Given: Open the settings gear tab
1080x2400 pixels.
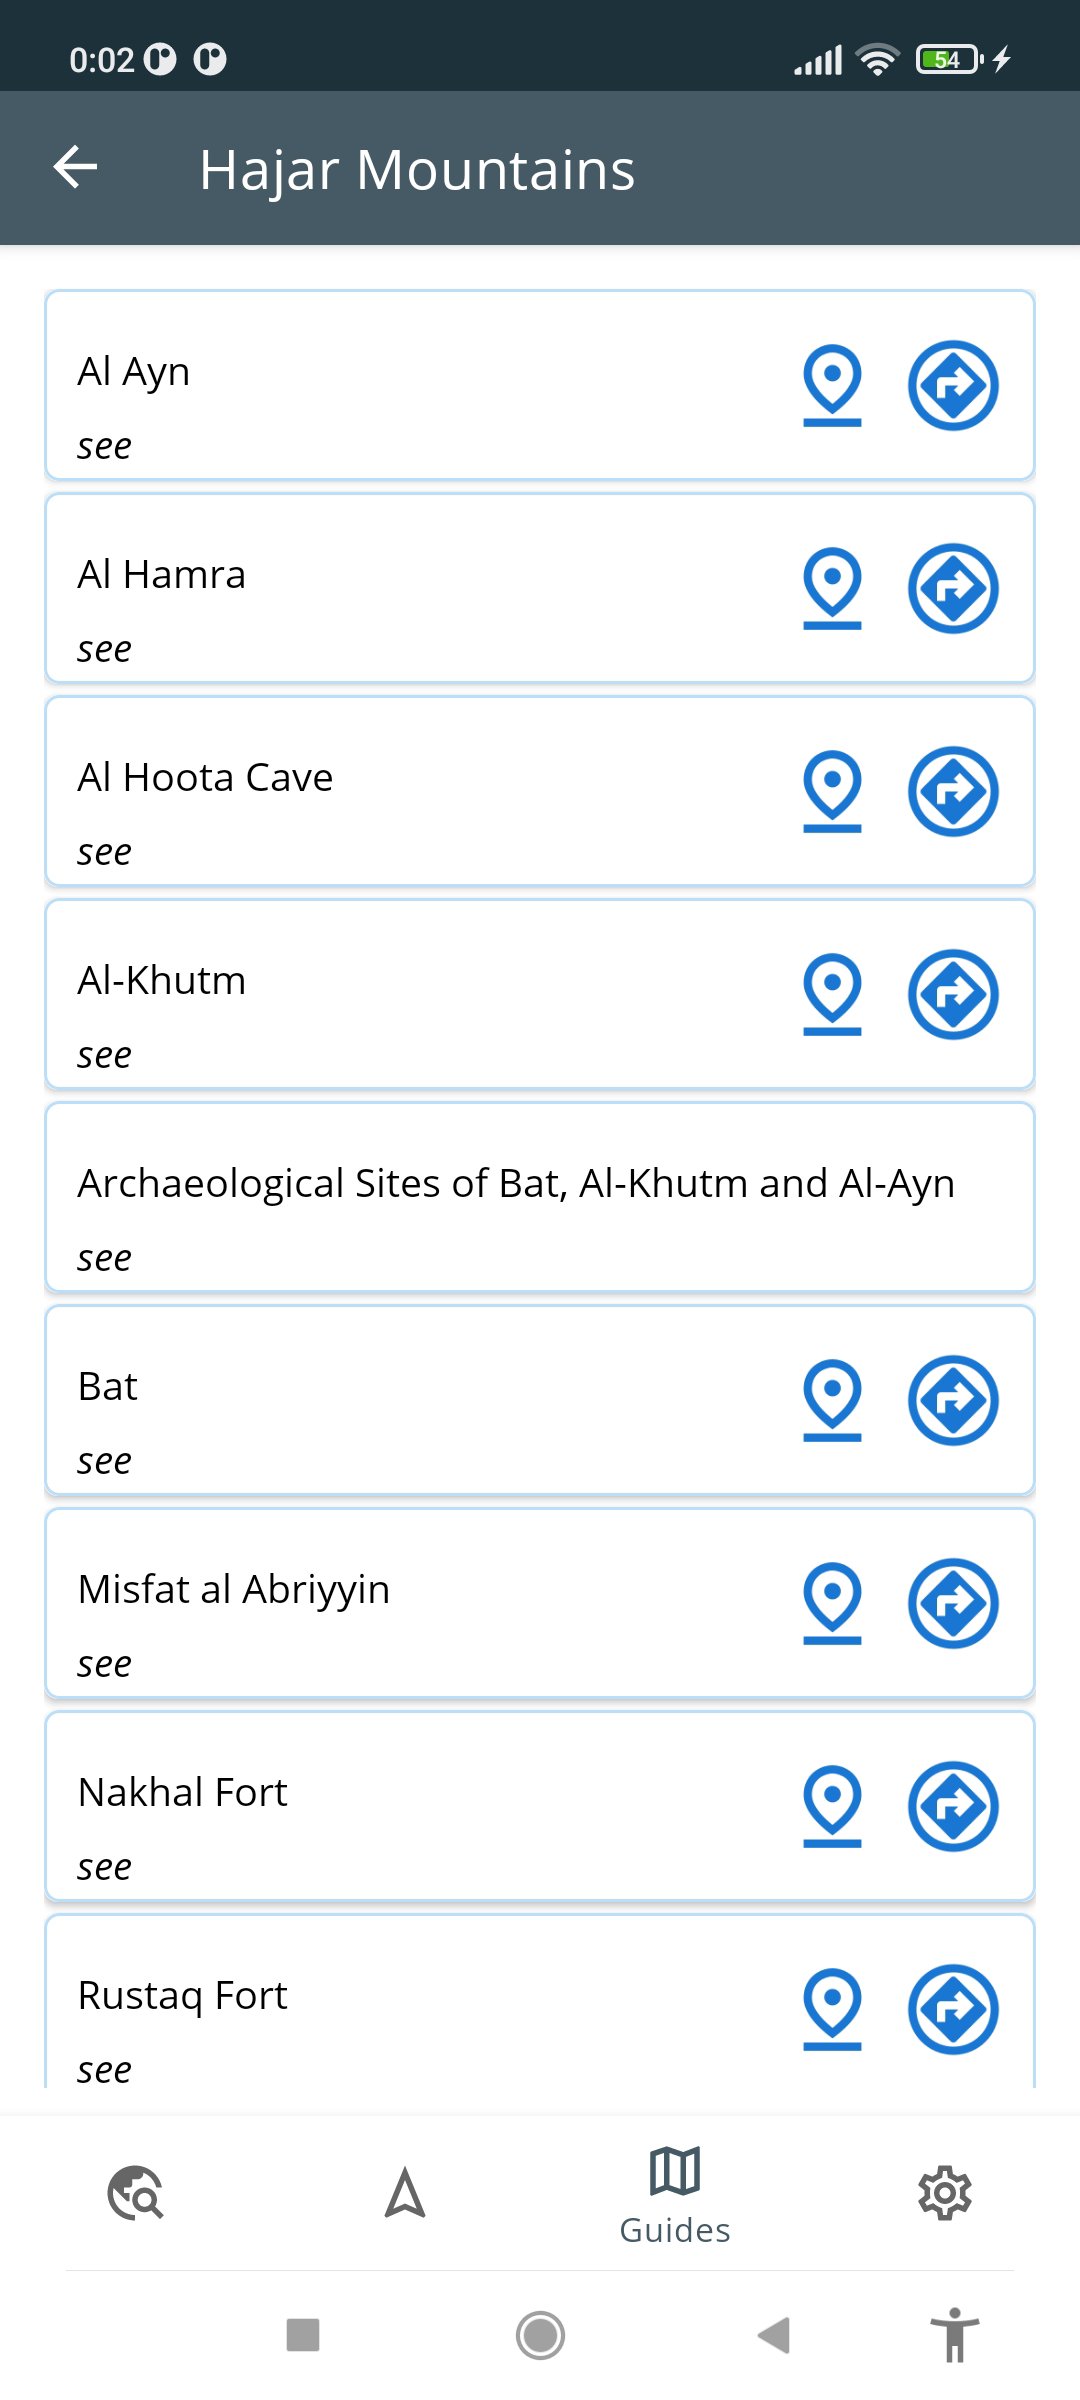Looking at the screenshot, I should 945,2193.
